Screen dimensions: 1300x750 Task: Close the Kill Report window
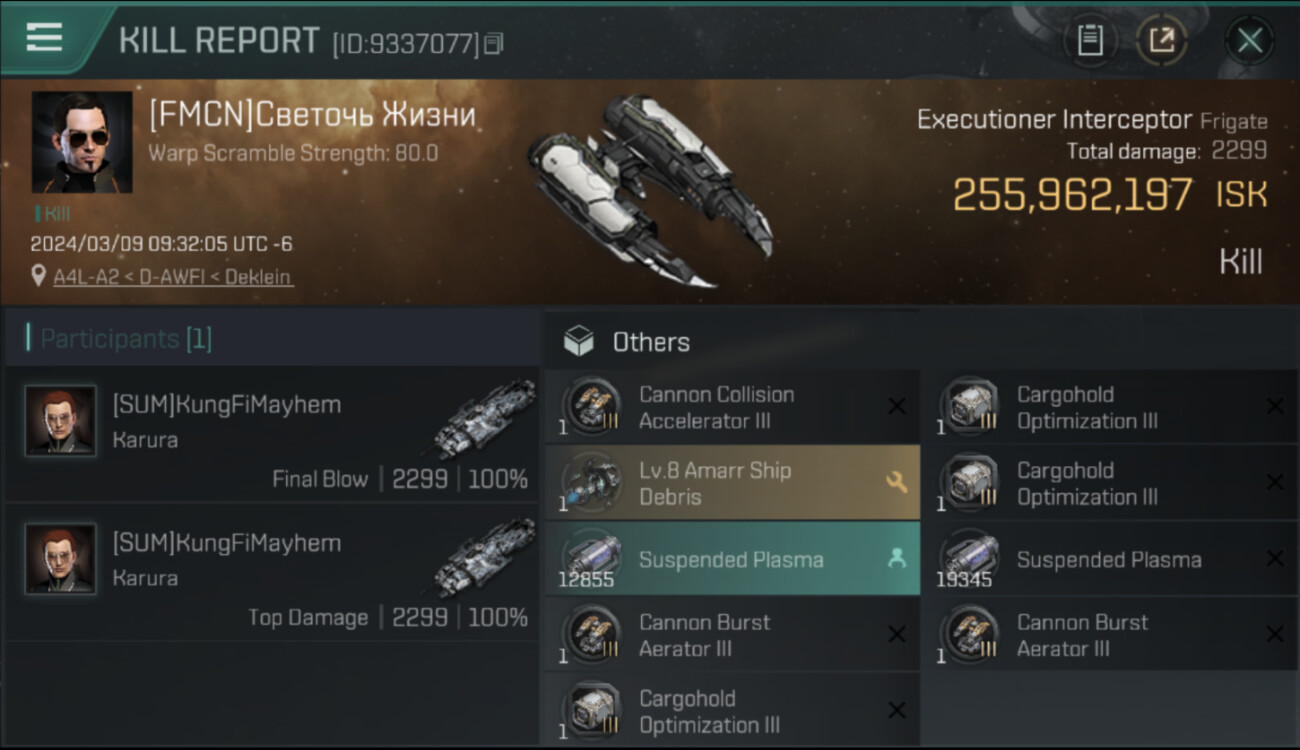1249,40
